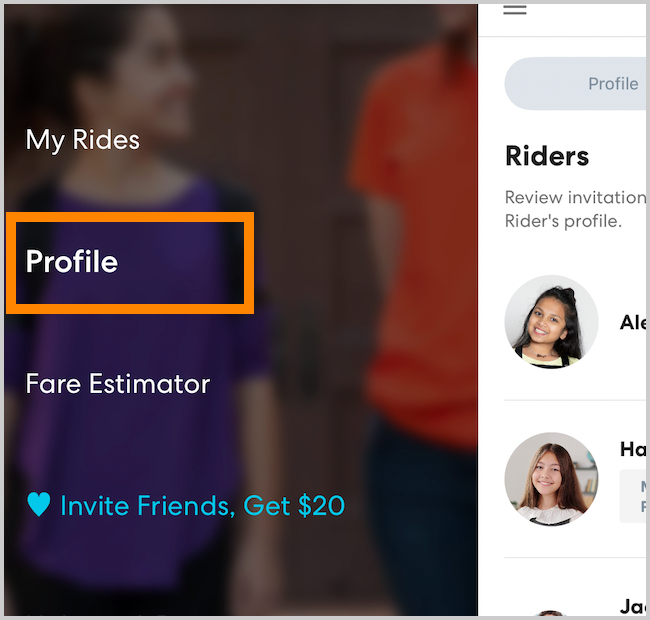Click the "Review invitation" description text
This screenshot has width=650, height=620.
(575, 198)
